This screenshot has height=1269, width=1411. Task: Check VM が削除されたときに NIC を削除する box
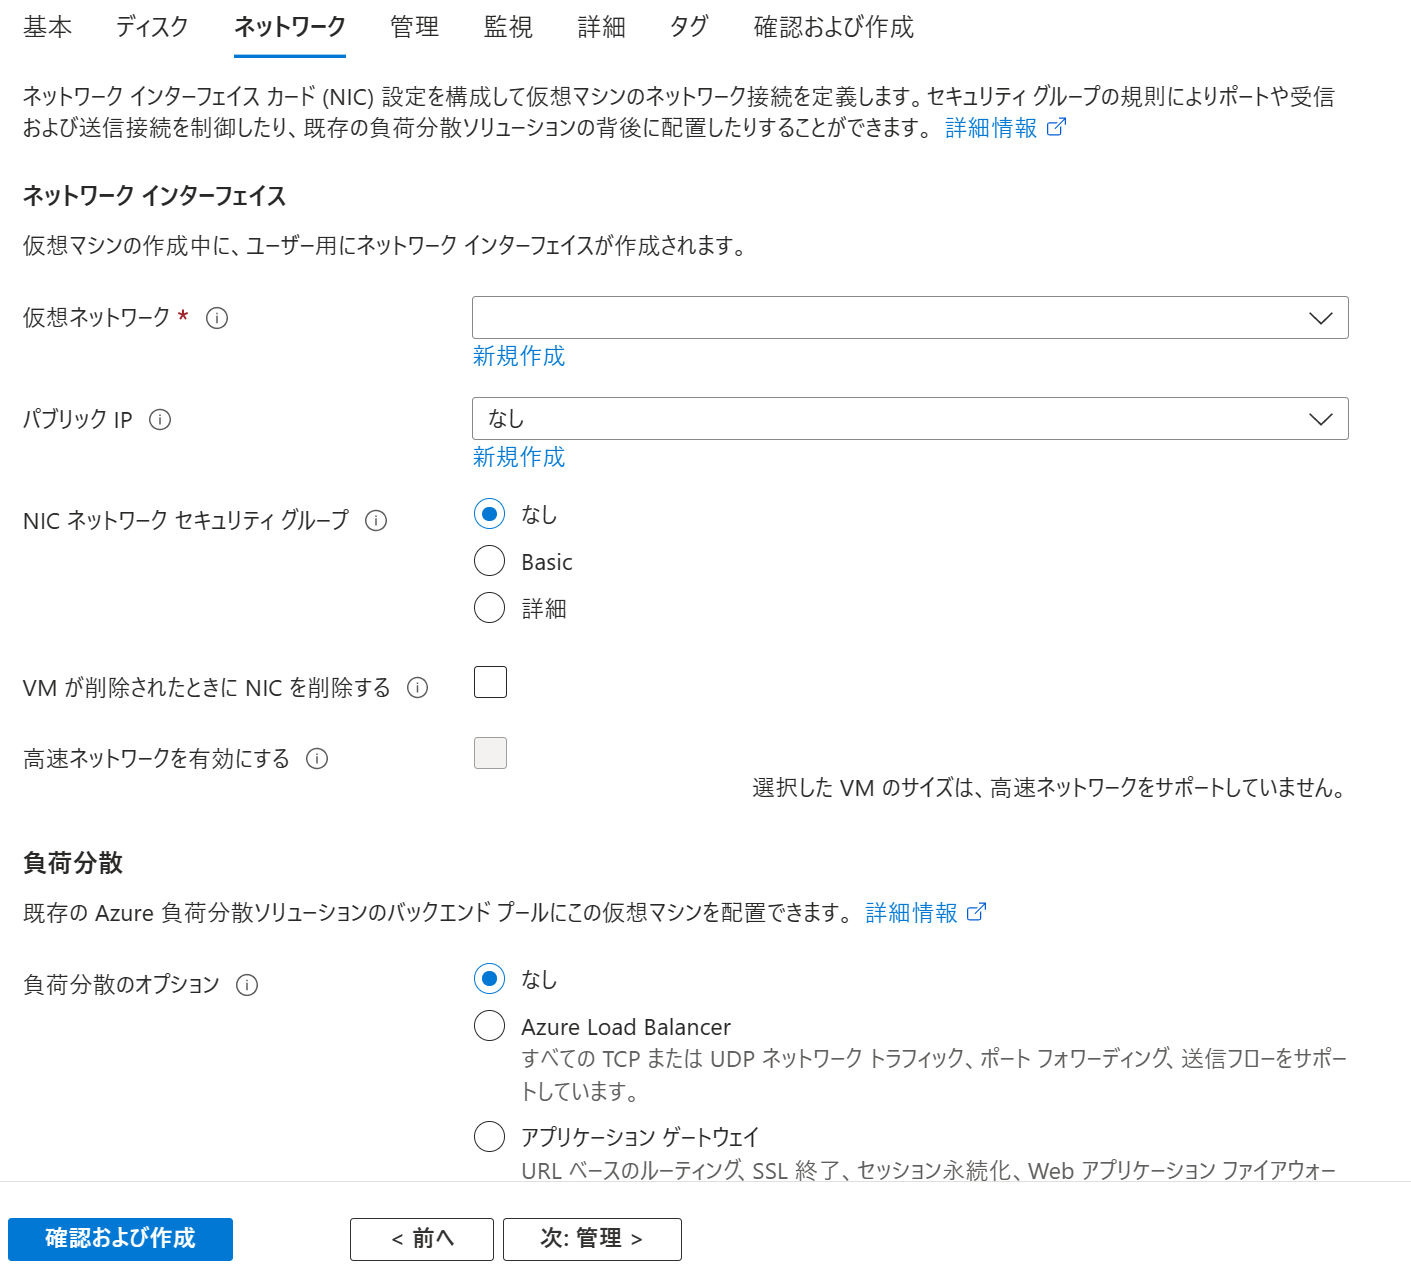(490, 682)
